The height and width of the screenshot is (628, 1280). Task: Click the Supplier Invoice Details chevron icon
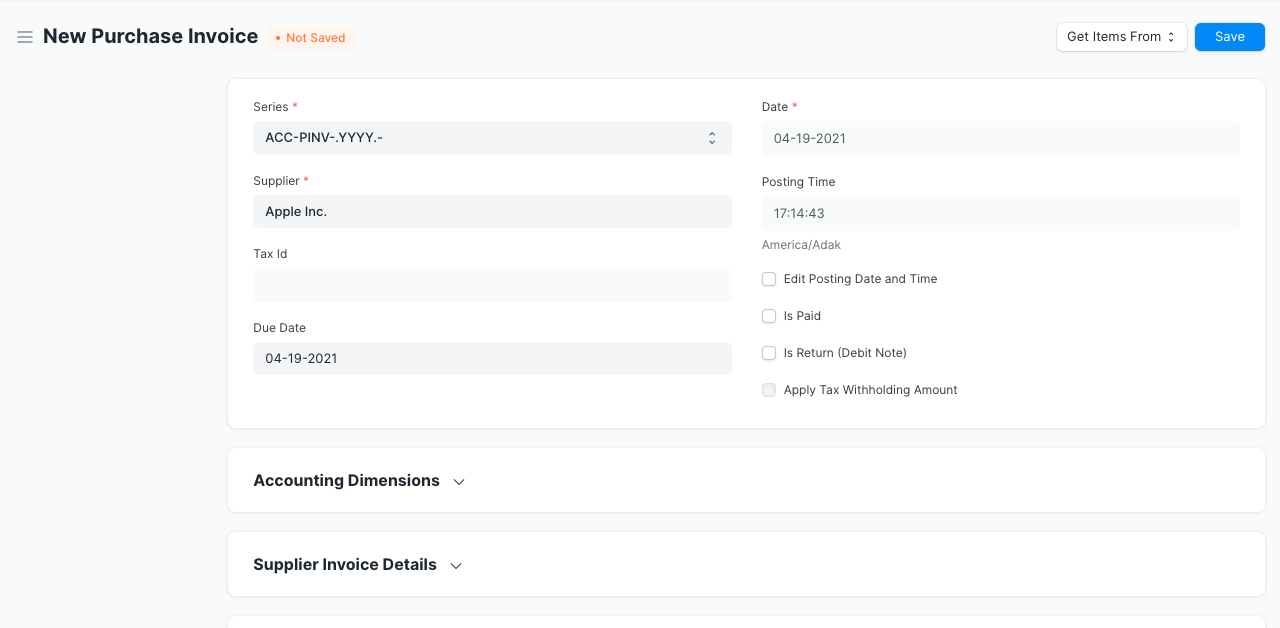pyautogui.click(x=456, y=565)
